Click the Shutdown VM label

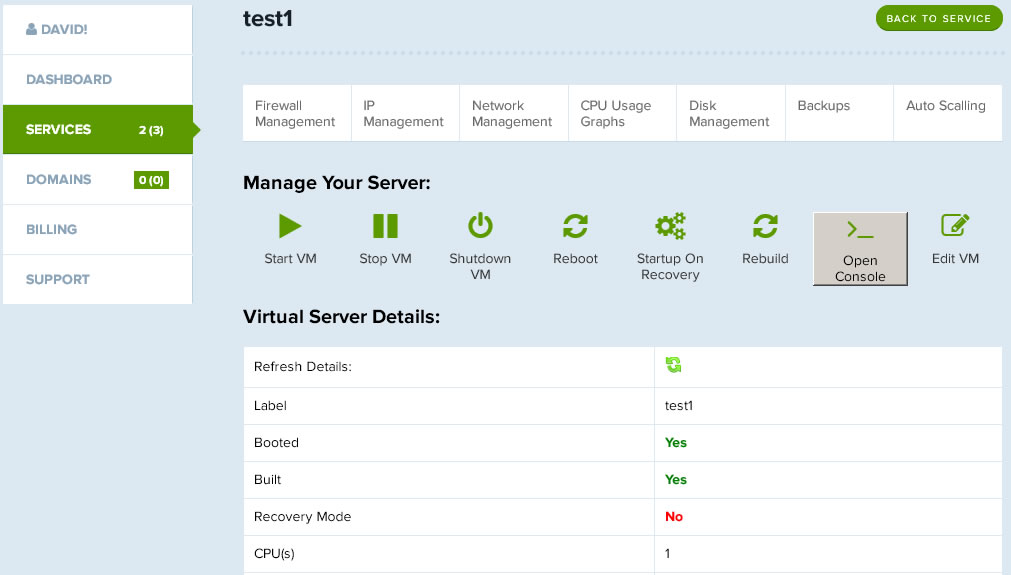[x=480, y=266]
